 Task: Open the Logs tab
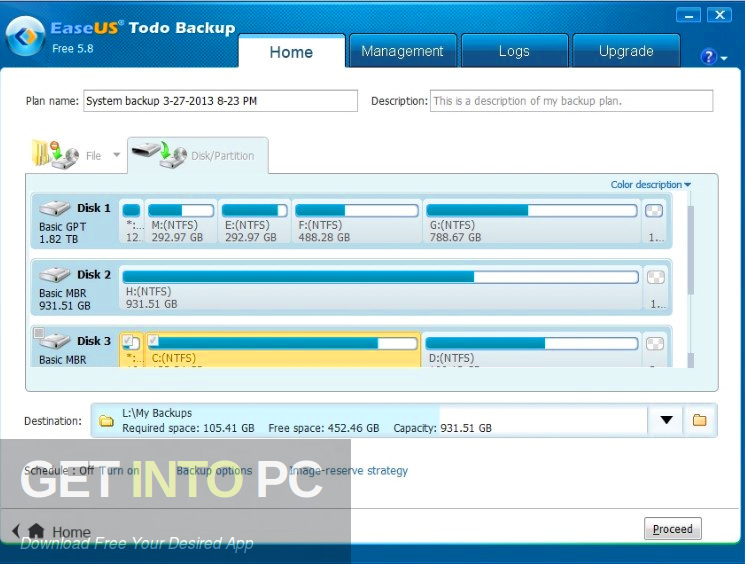514,51
